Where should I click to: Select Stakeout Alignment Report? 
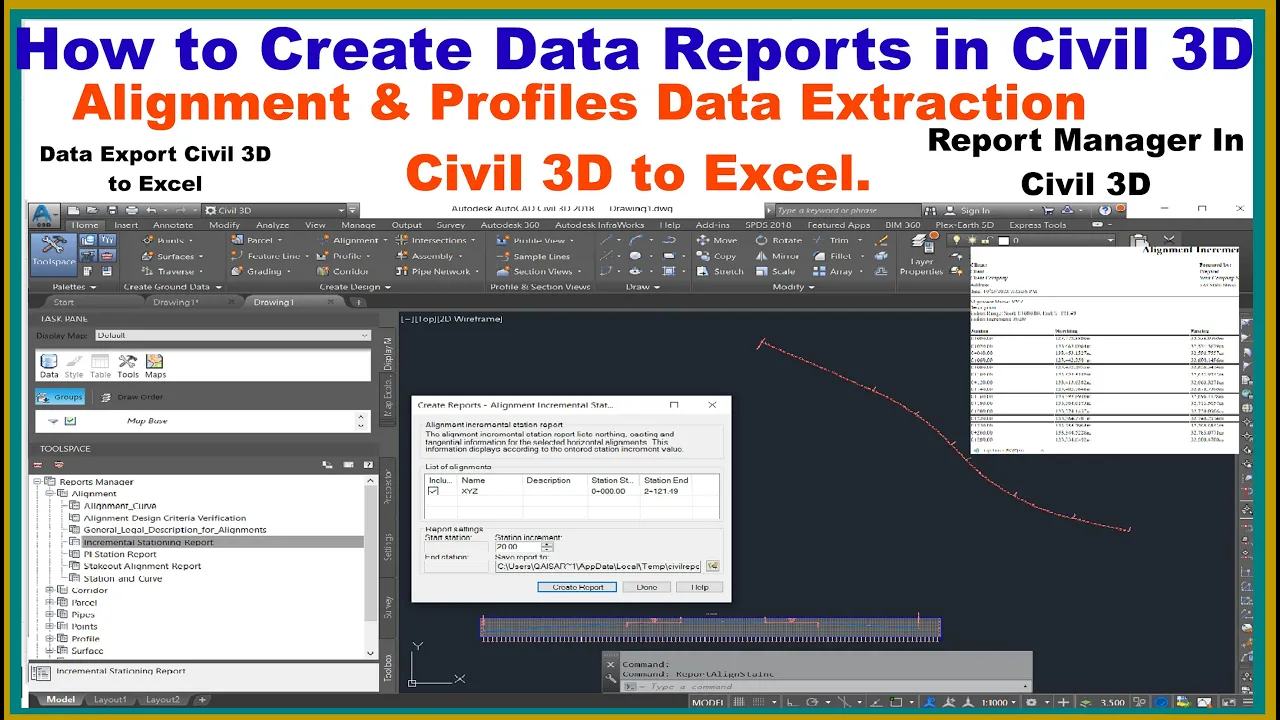[142, 566]
